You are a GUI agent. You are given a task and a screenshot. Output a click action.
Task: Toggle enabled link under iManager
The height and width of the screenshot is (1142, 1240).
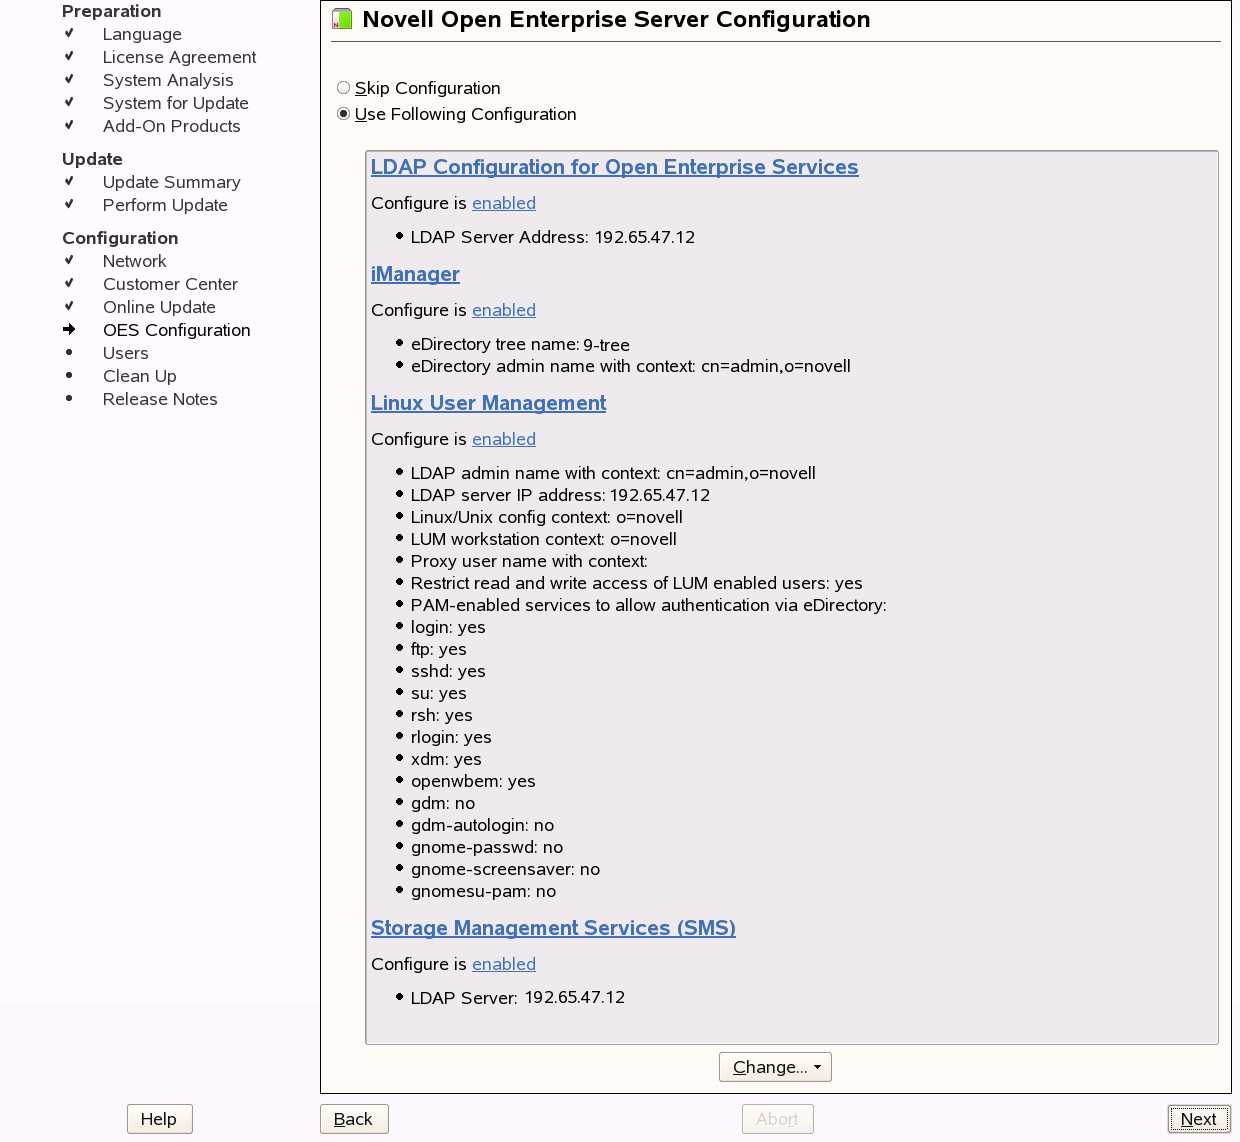coord(503,310)
